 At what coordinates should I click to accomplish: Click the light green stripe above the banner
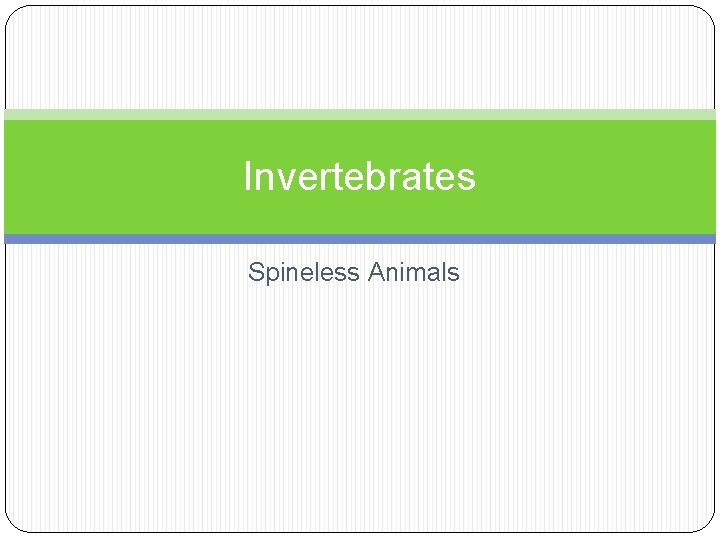coord(360,115)
